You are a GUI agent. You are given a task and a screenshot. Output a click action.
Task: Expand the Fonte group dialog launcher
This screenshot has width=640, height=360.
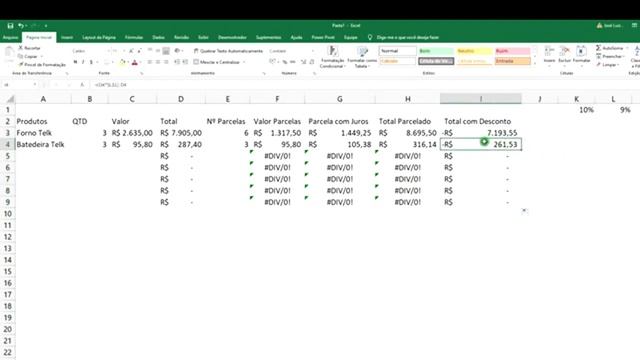(142, 73)
